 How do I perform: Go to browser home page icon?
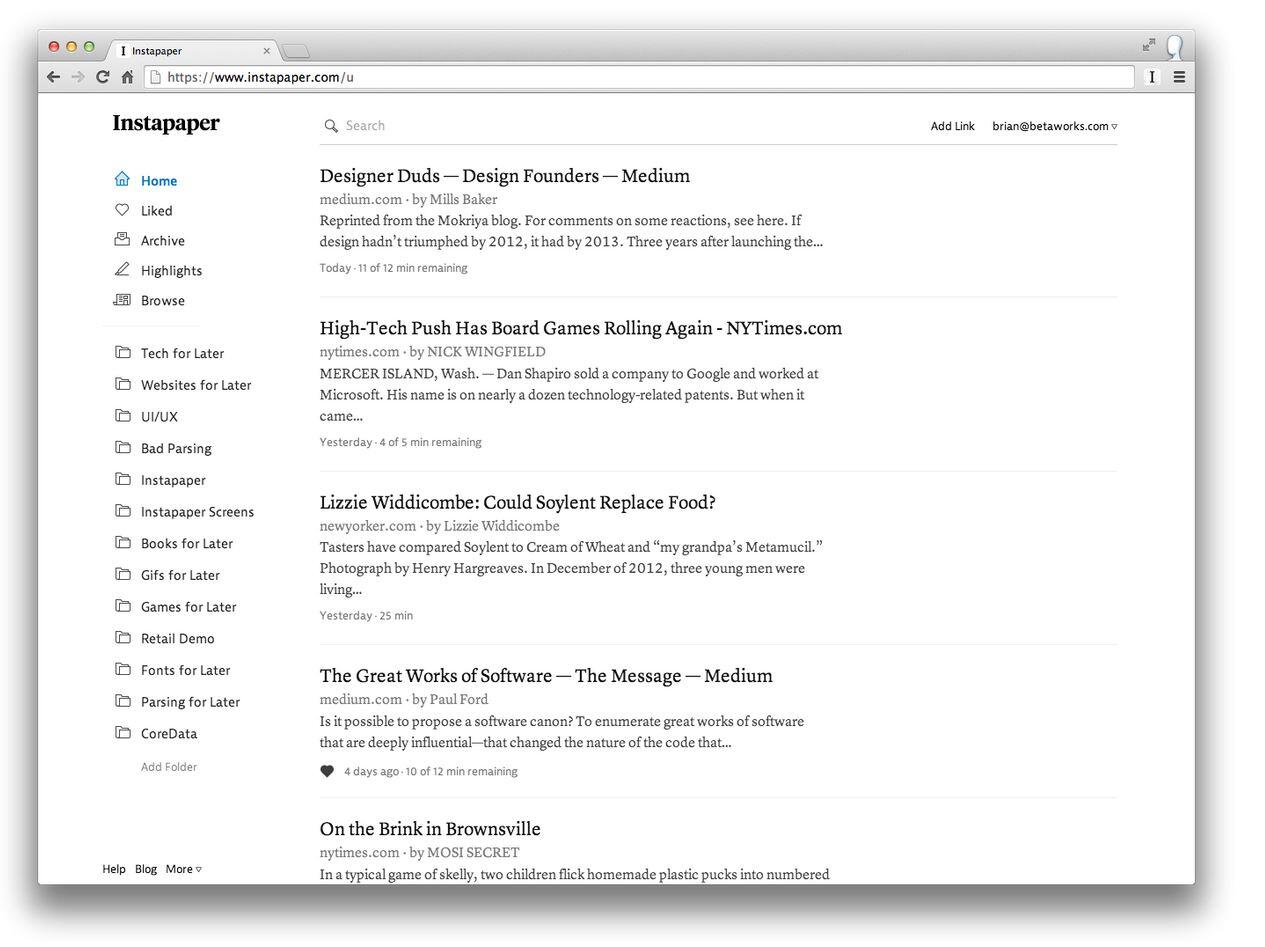pos(127,77)
